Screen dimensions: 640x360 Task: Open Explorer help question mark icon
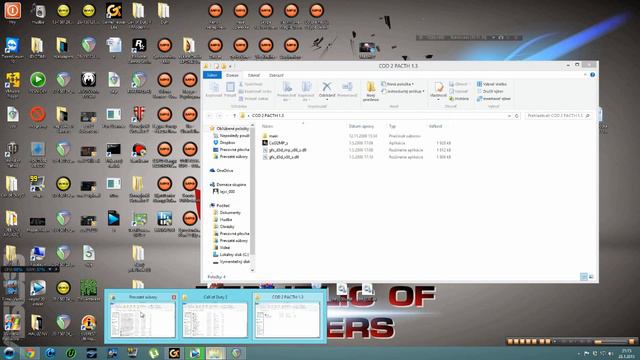tap(592, 75)
